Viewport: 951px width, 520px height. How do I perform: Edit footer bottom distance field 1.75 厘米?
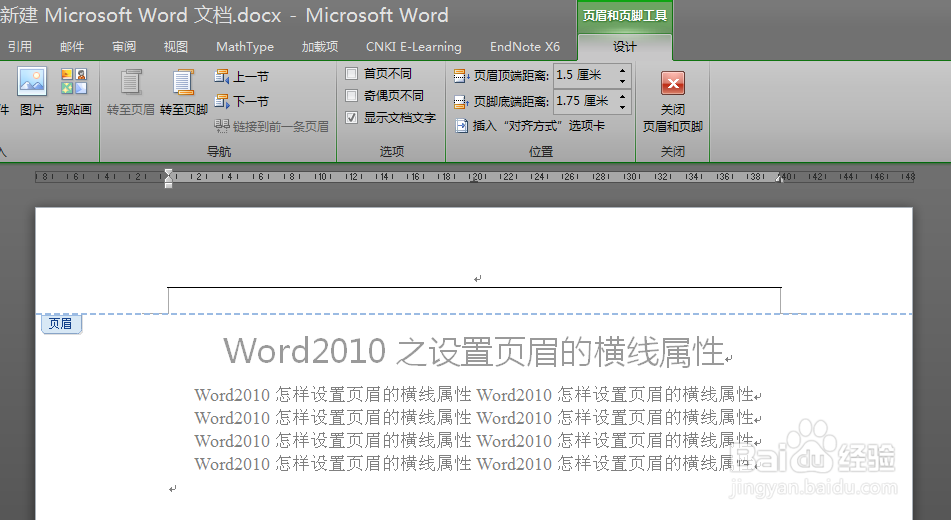(x=585, y=101)
